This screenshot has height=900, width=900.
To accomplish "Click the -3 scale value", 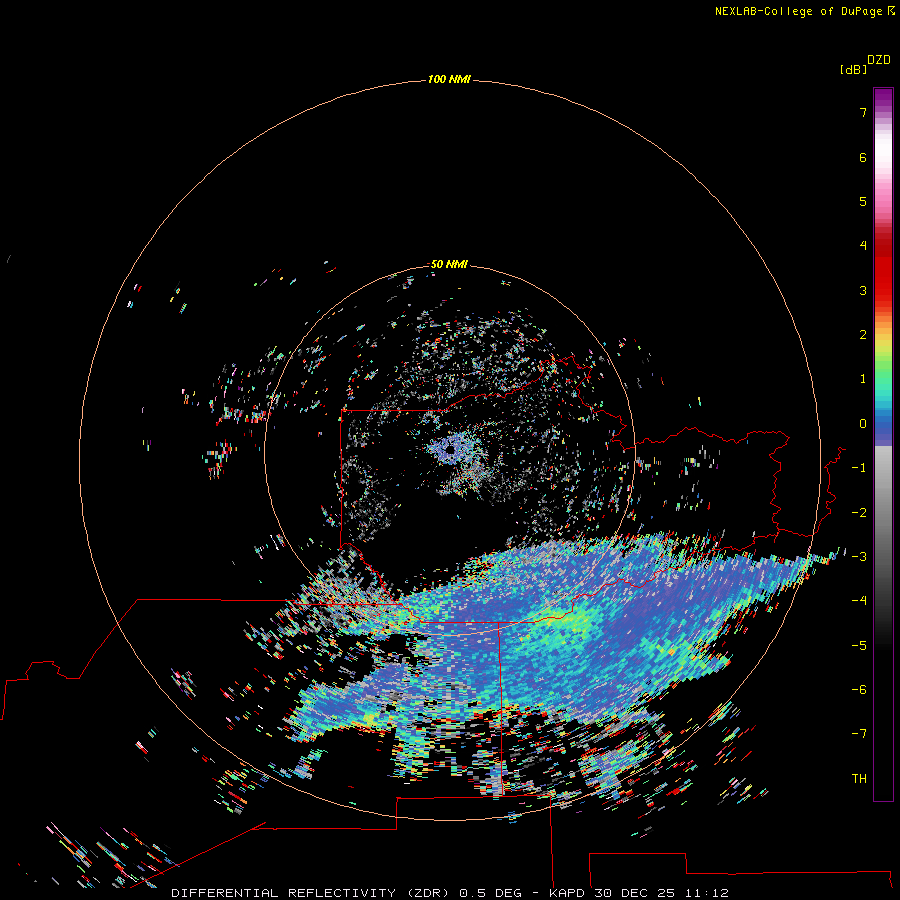I will (x=859, y=557).
